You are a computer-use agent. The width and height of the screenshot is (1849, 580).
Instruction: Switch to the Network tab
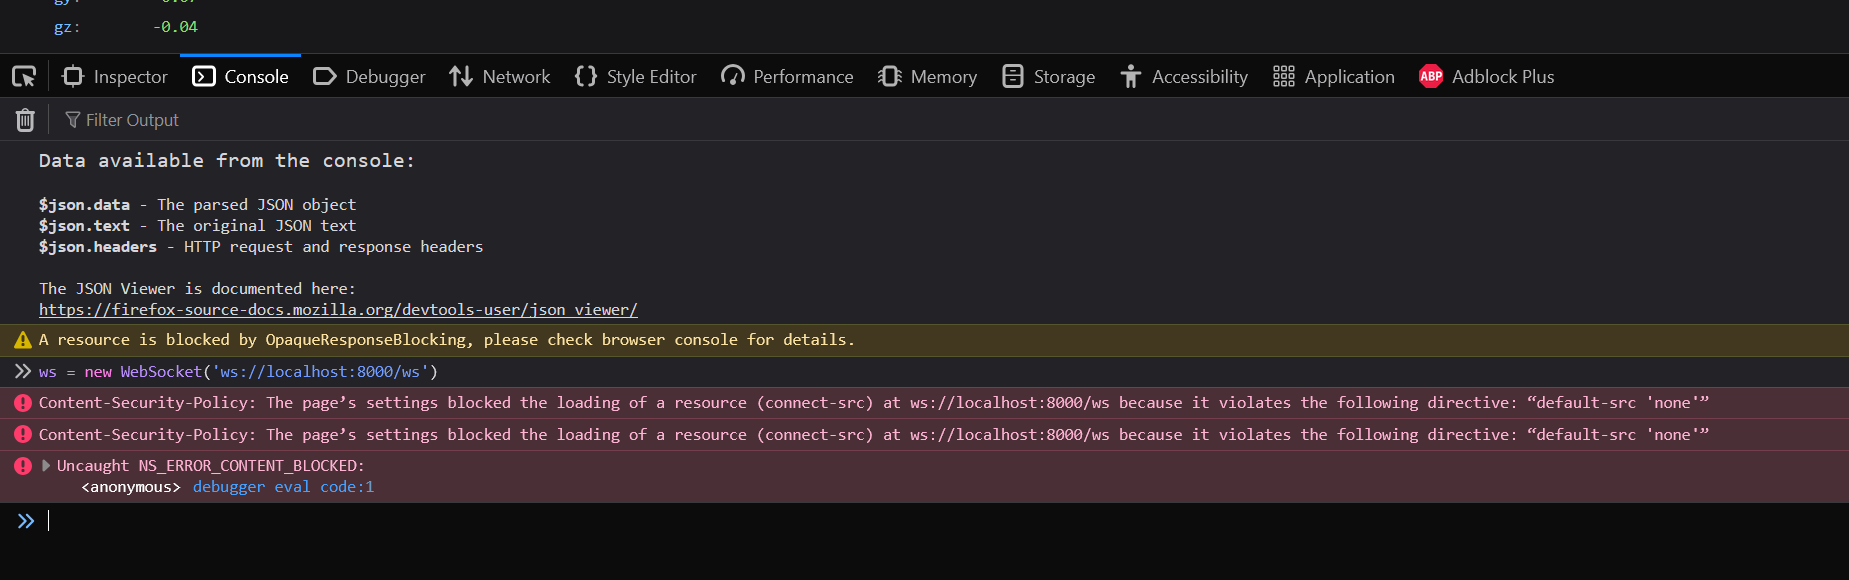point(500,77)
